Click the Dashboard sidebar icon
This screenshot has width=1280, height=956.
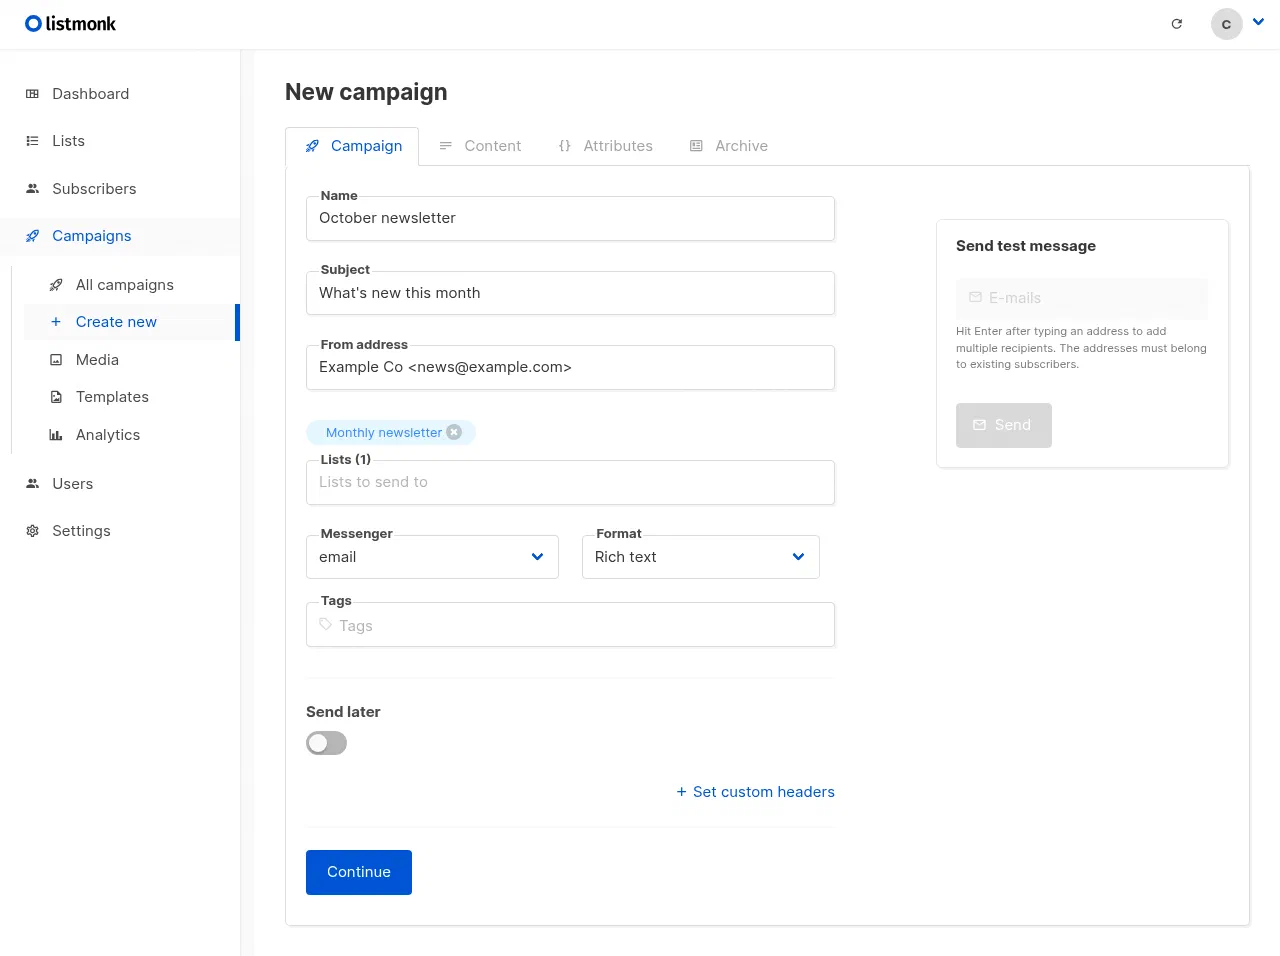(32, 94)
